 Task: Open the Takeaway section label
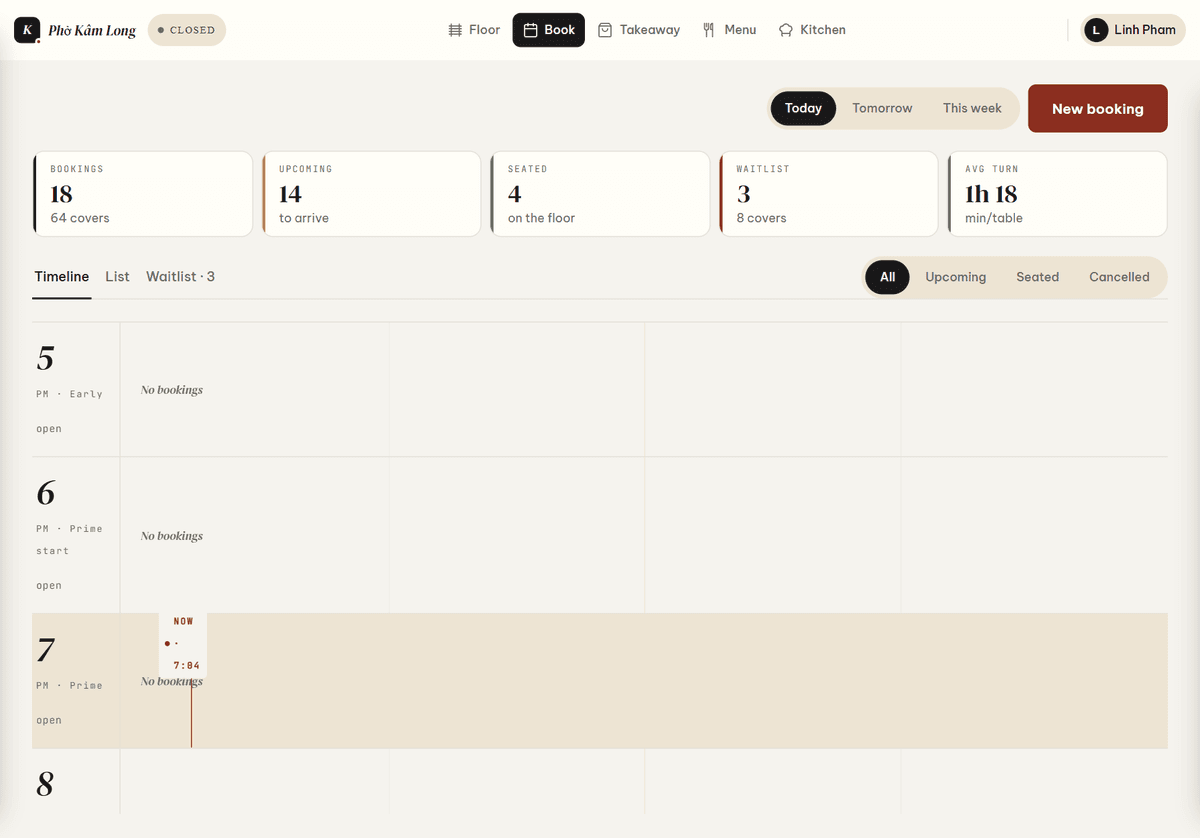(x=650, y=30)
